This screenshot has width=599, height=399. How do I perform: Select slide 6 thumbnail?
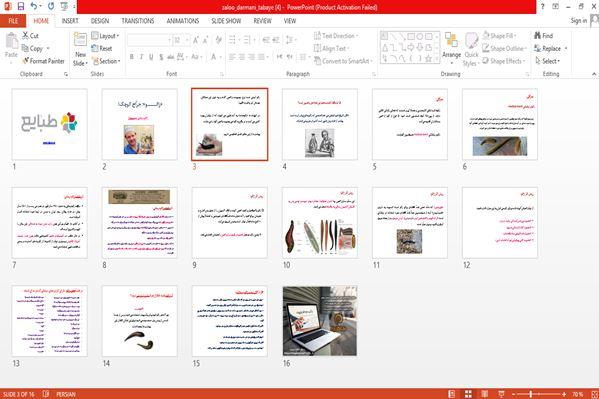(x=500, y=124)
